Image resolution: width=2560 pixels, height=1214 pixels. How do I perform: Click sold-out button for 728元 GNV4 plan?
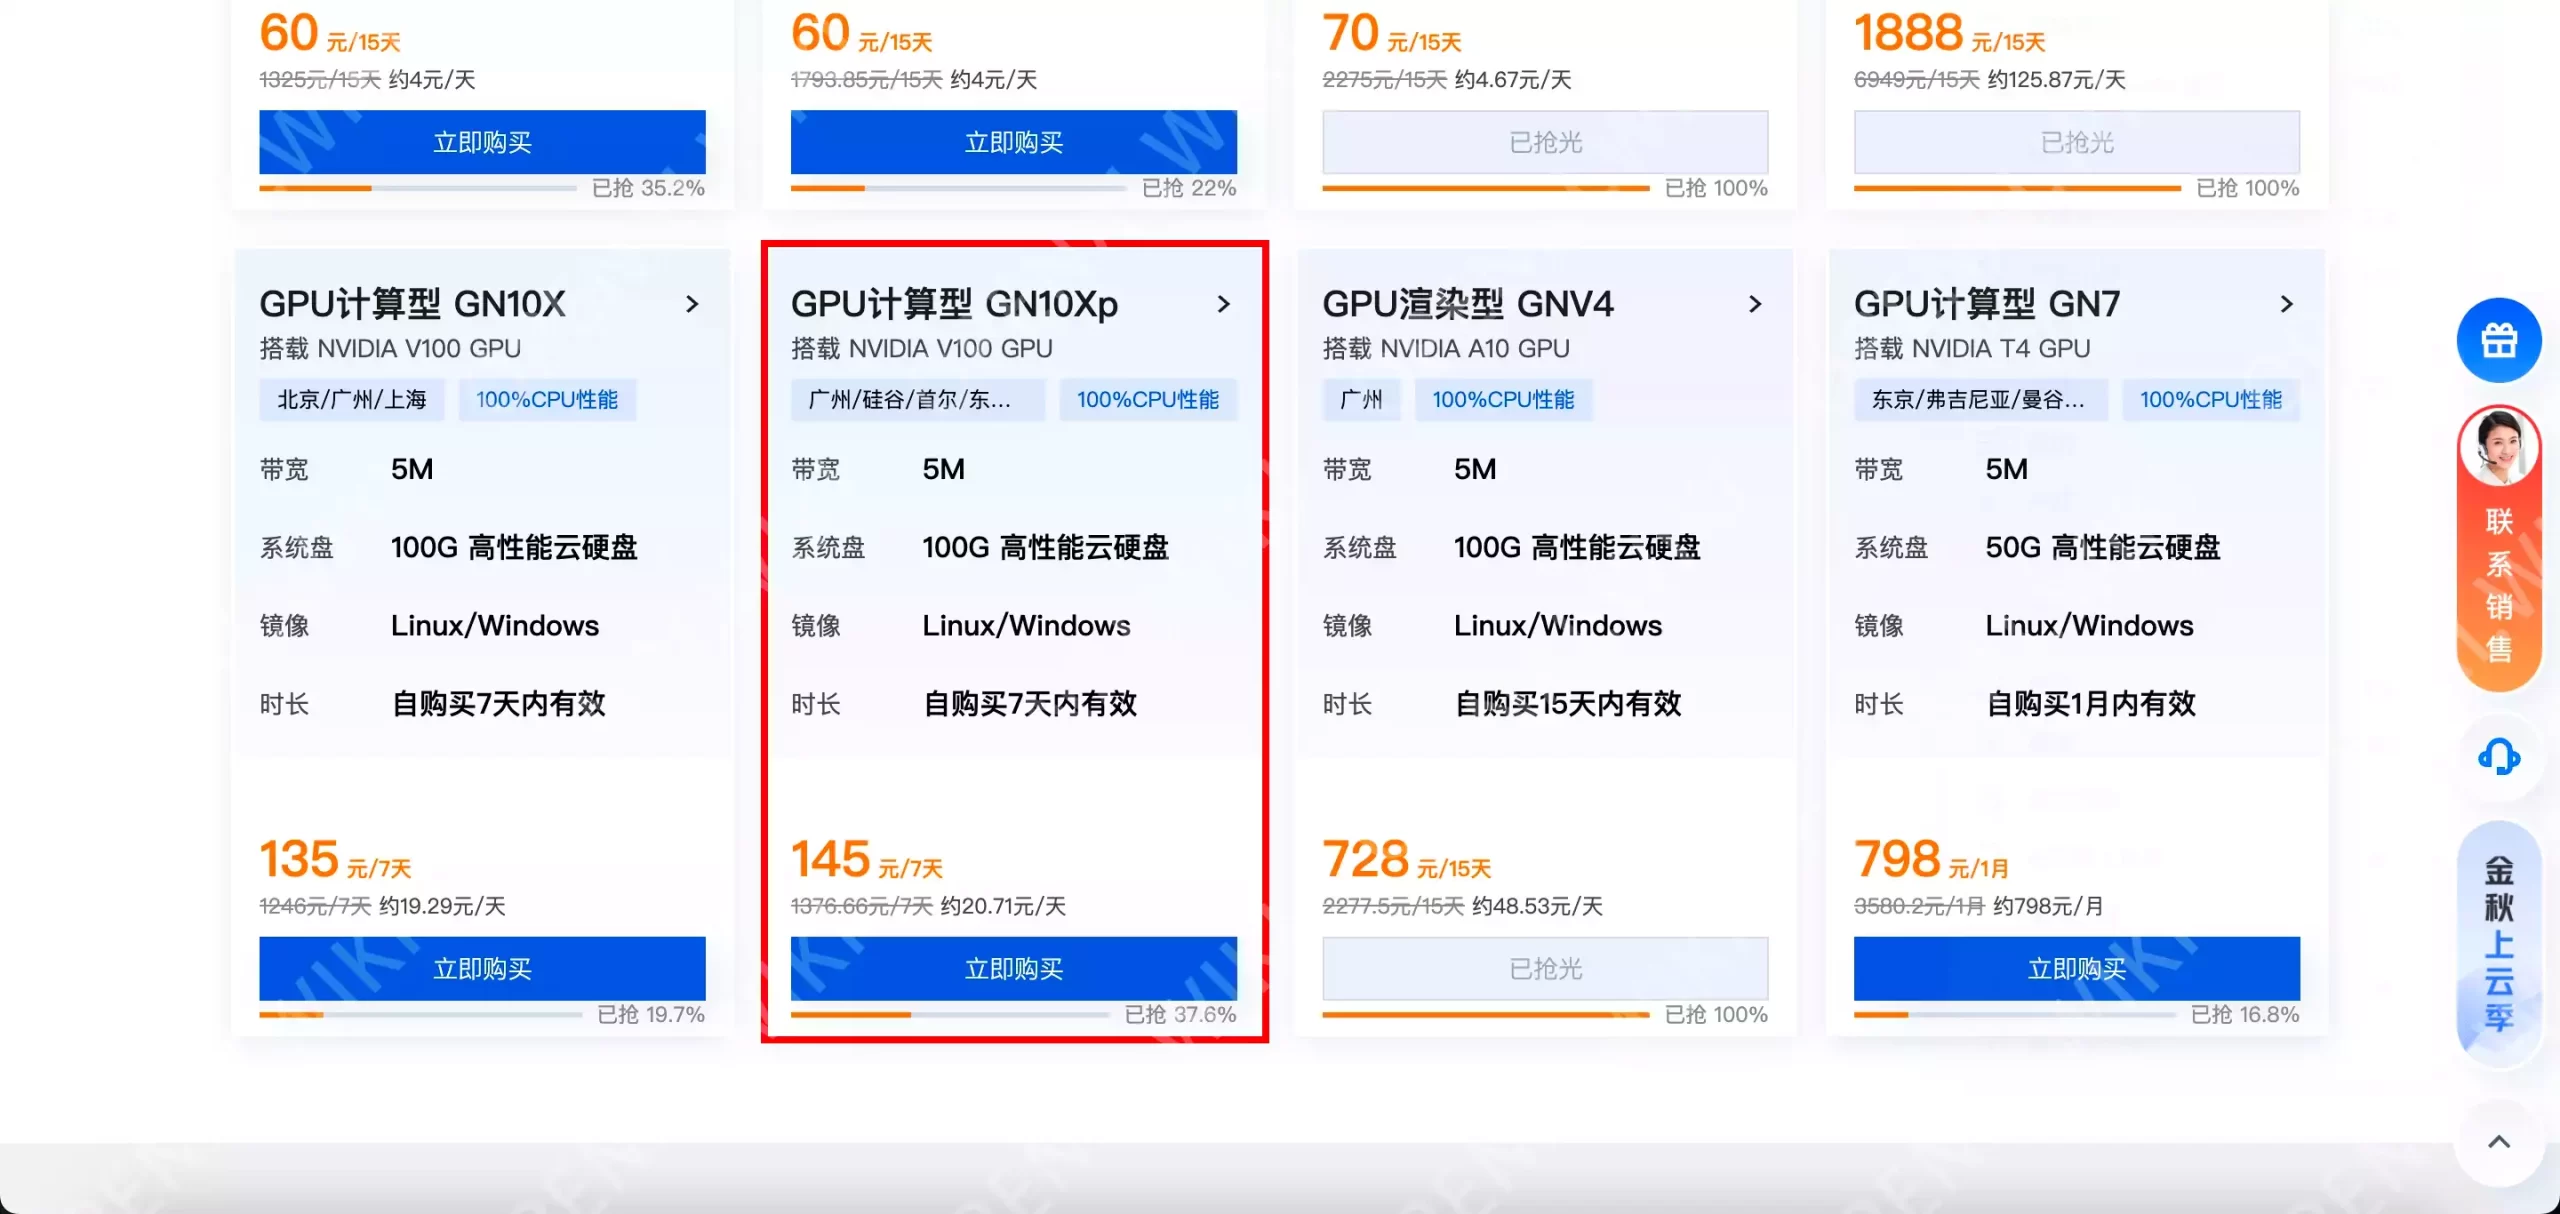[1545, 968]
